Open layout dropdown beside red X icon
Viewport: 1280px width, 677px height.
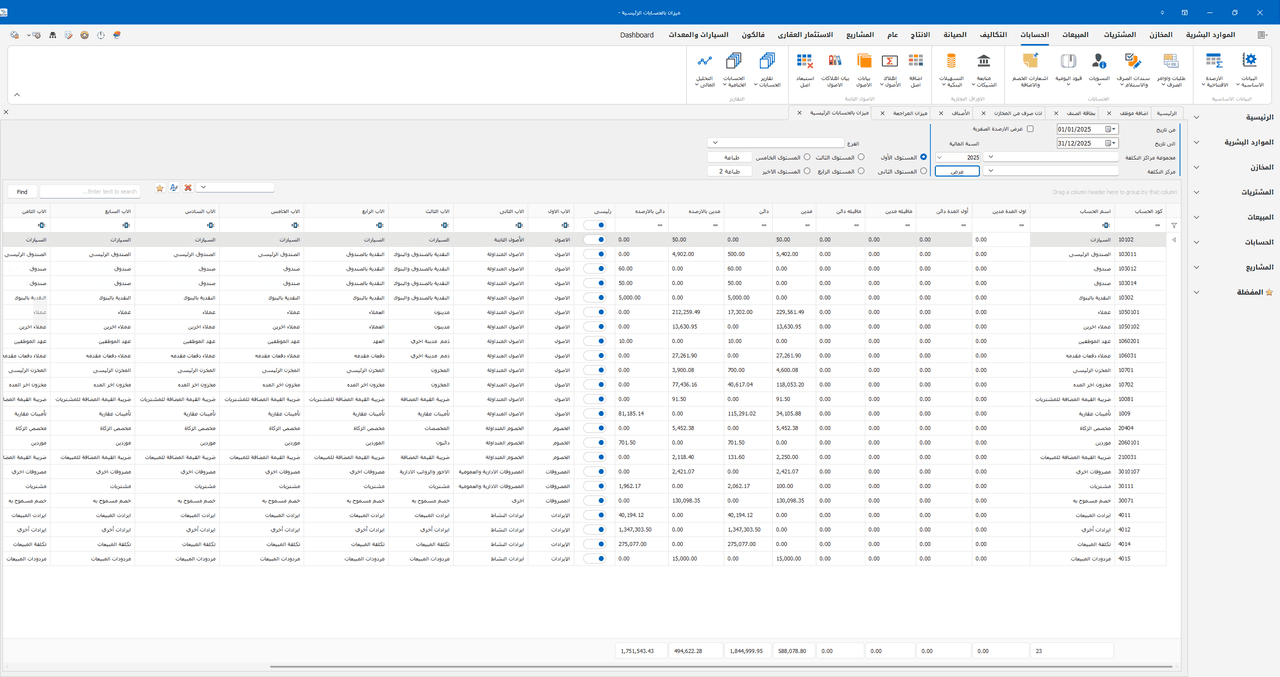pos(203,187)
